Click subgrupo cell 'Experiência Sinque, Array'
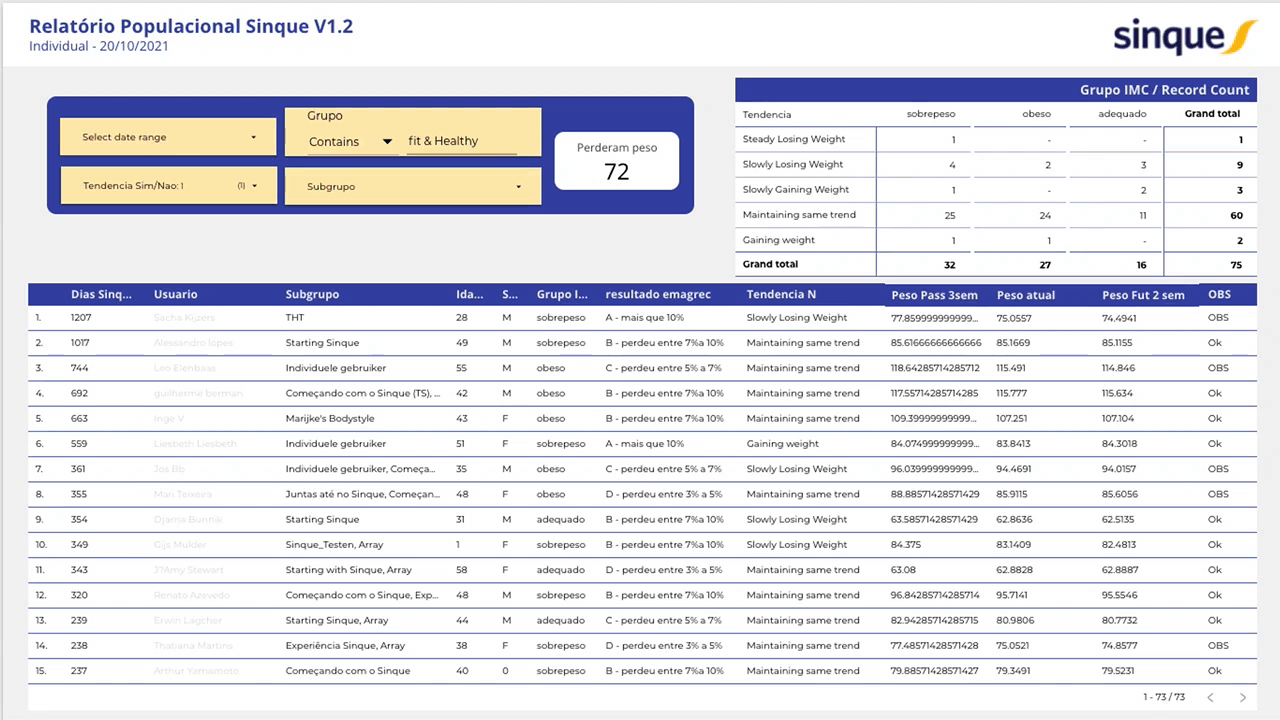Image resolution: width=1280 pixels, height=720 pixels. [345, 645]
